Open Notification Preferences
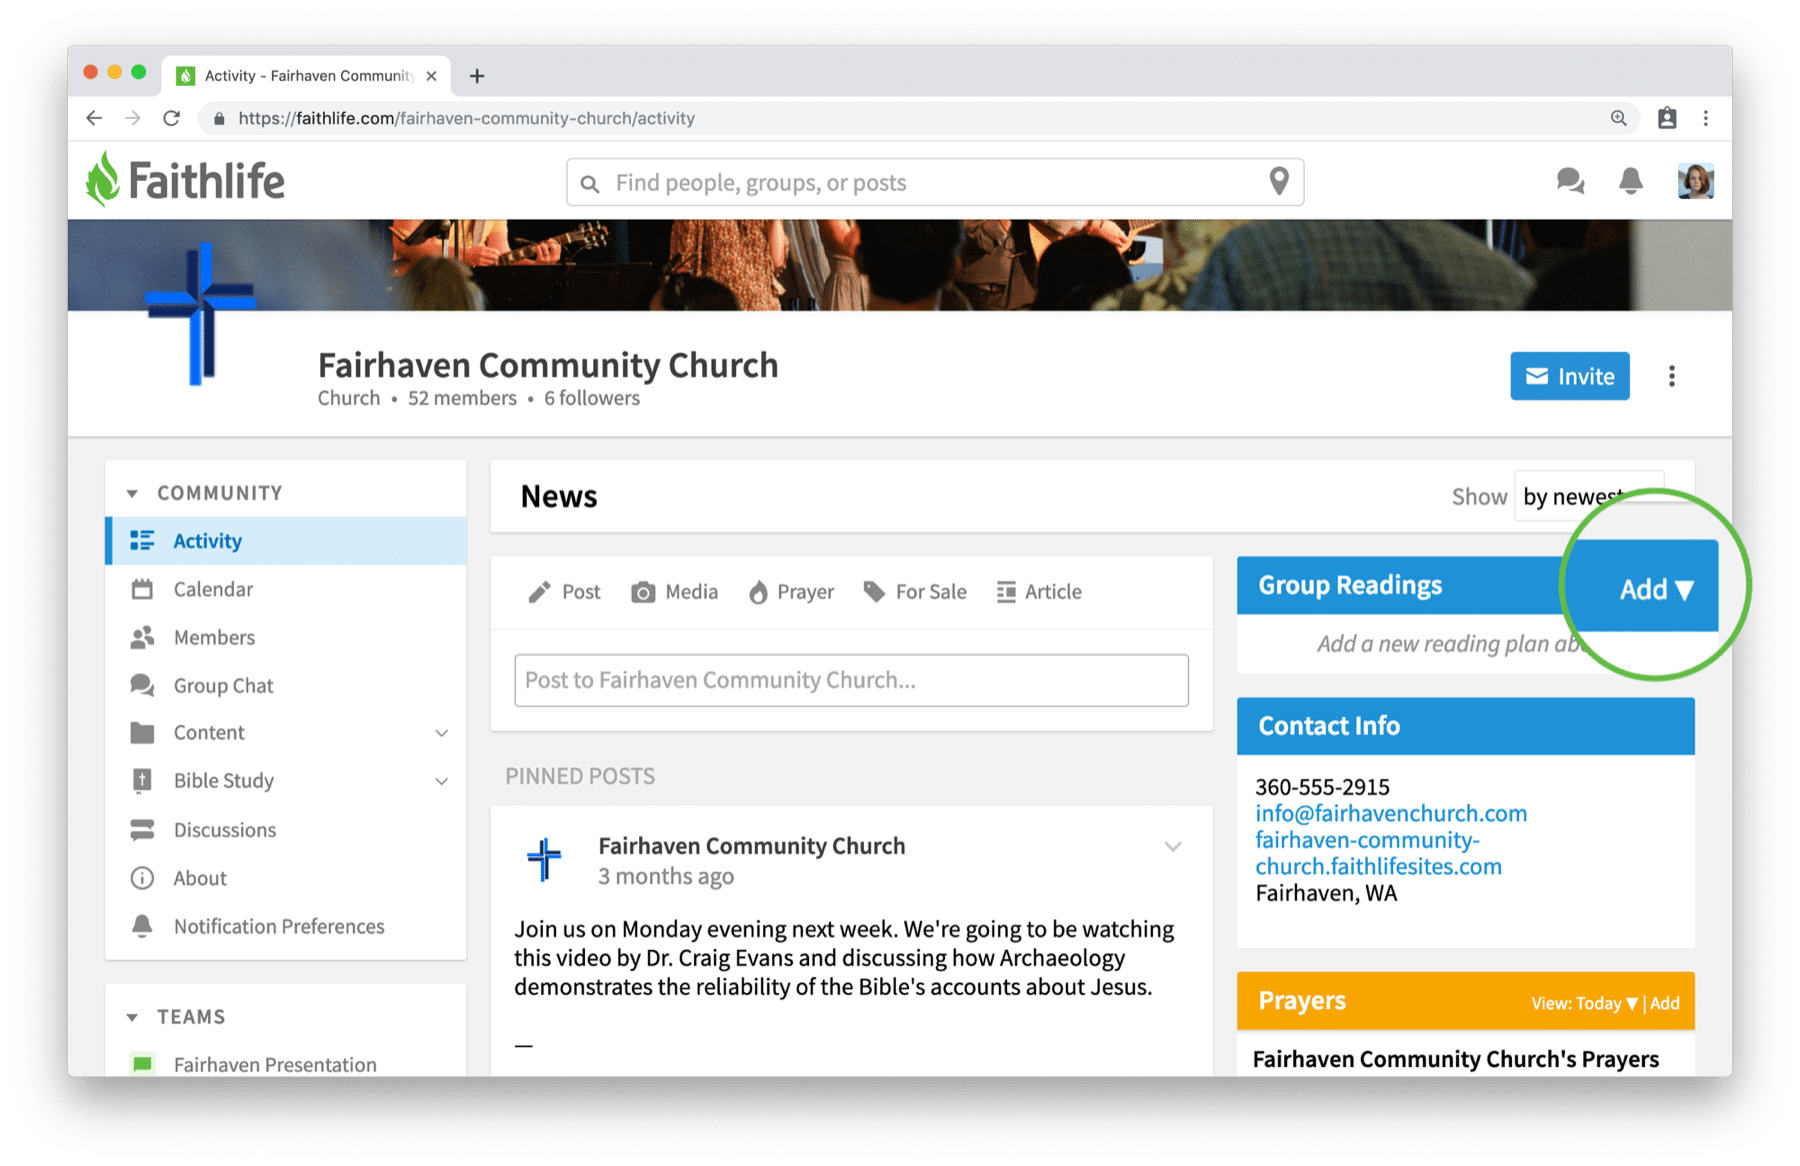The width and height of the screenshot is (1800, 1166). coord(286,926)
